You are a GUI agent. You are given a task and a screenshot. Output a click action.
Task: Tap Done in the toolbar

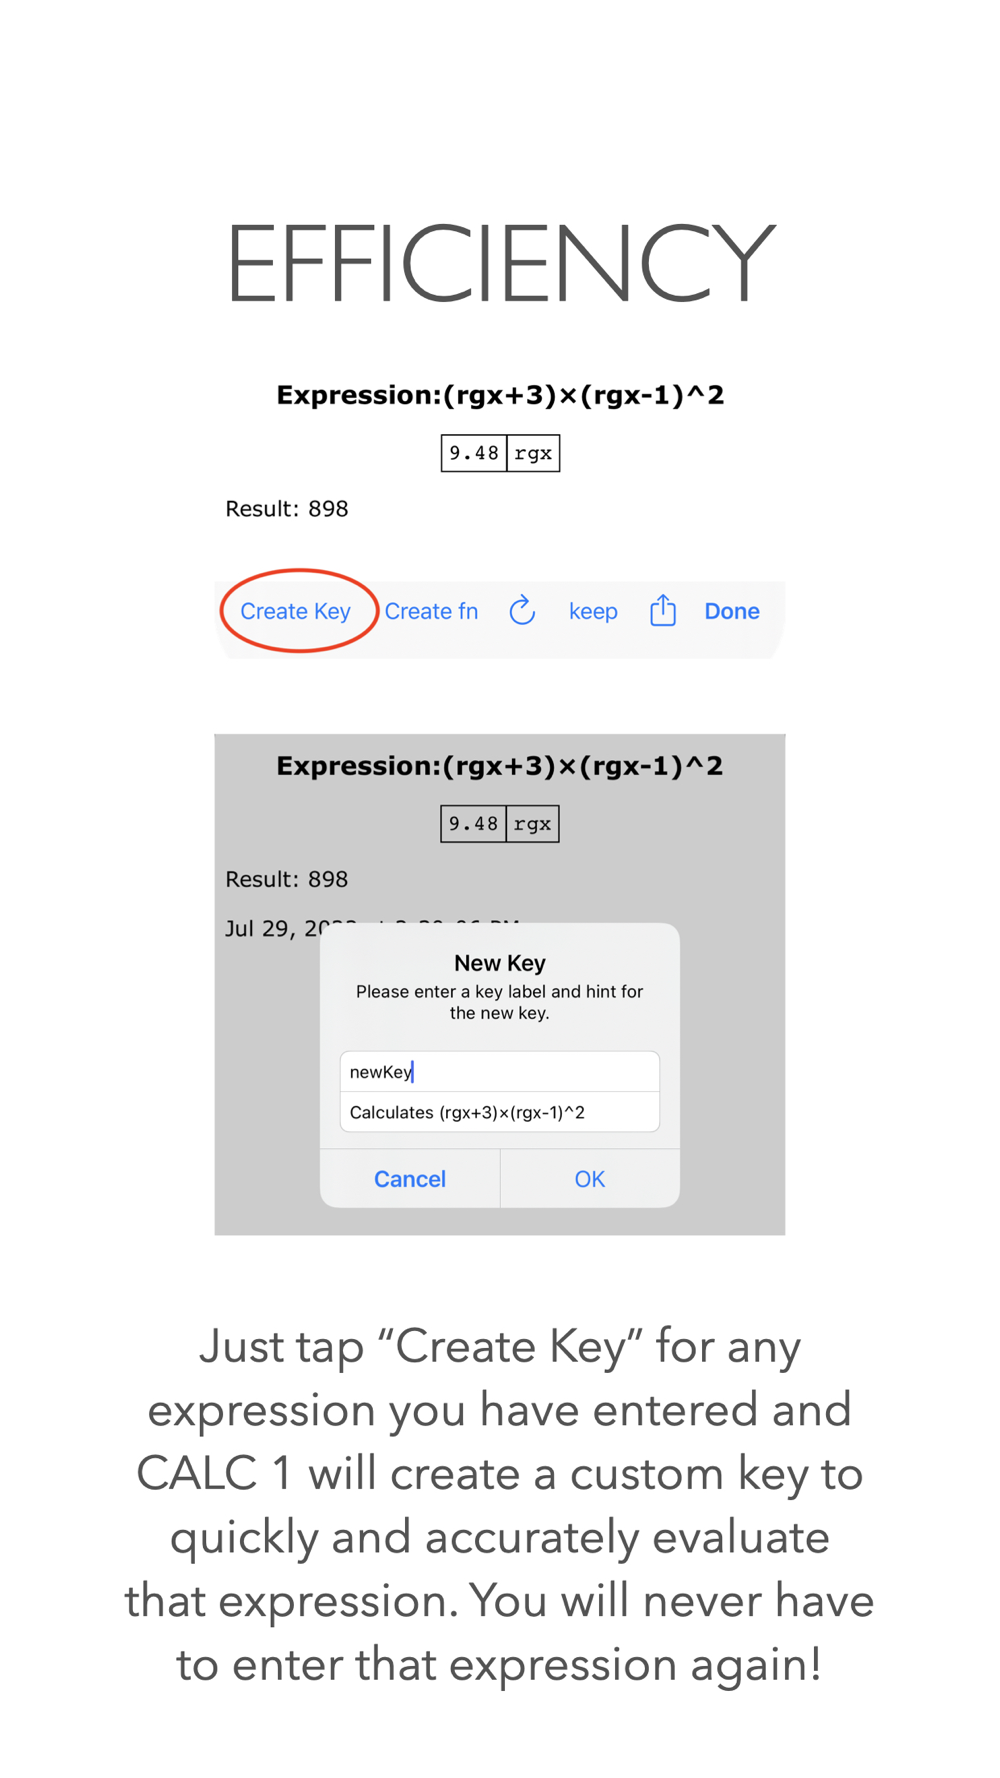coord(732,611)
